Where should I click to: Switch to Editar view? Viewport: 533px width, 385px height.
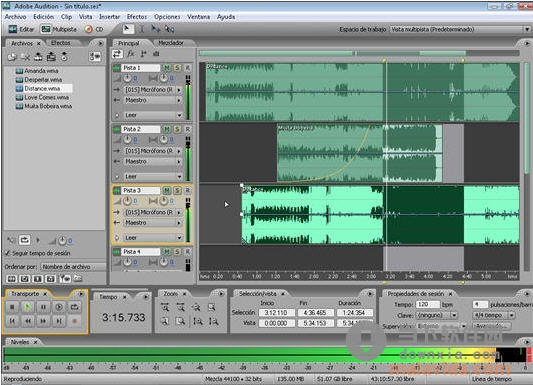(21, 29)
